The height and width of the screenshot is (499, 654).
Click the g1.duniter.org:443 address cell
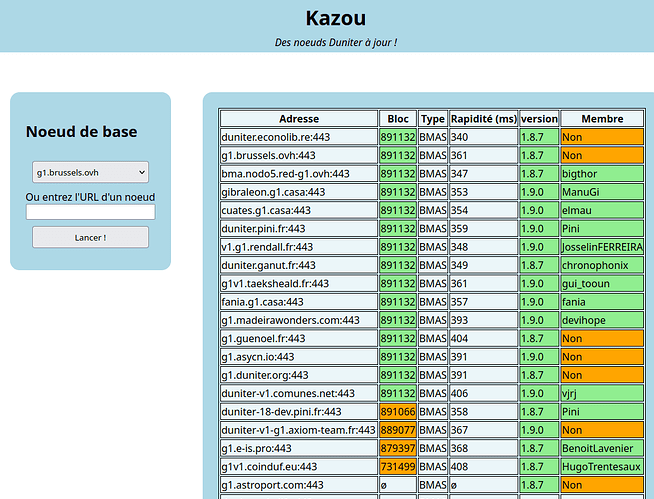pyautogui.click(x=299, y=375)
